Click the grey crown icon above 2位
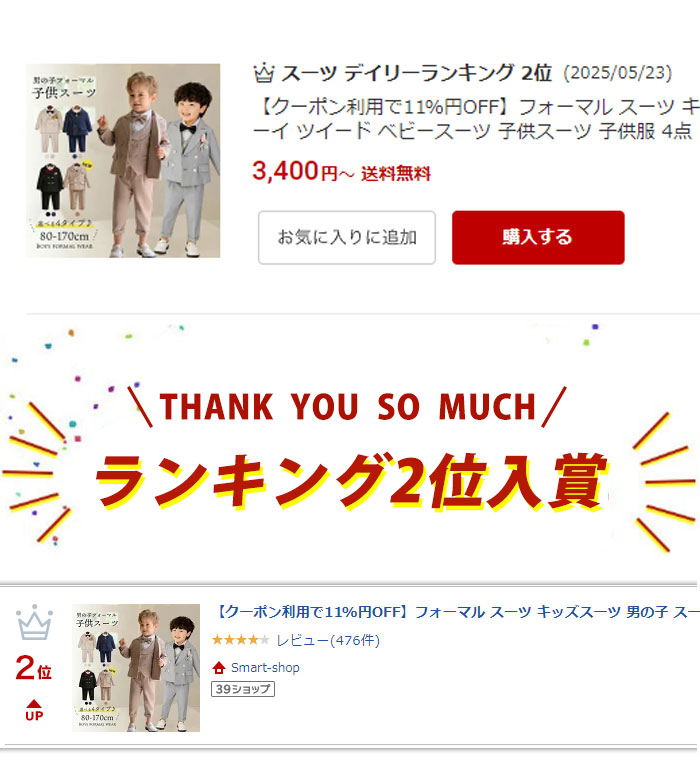This screenshot has width=700, height=768. point(34,622)
